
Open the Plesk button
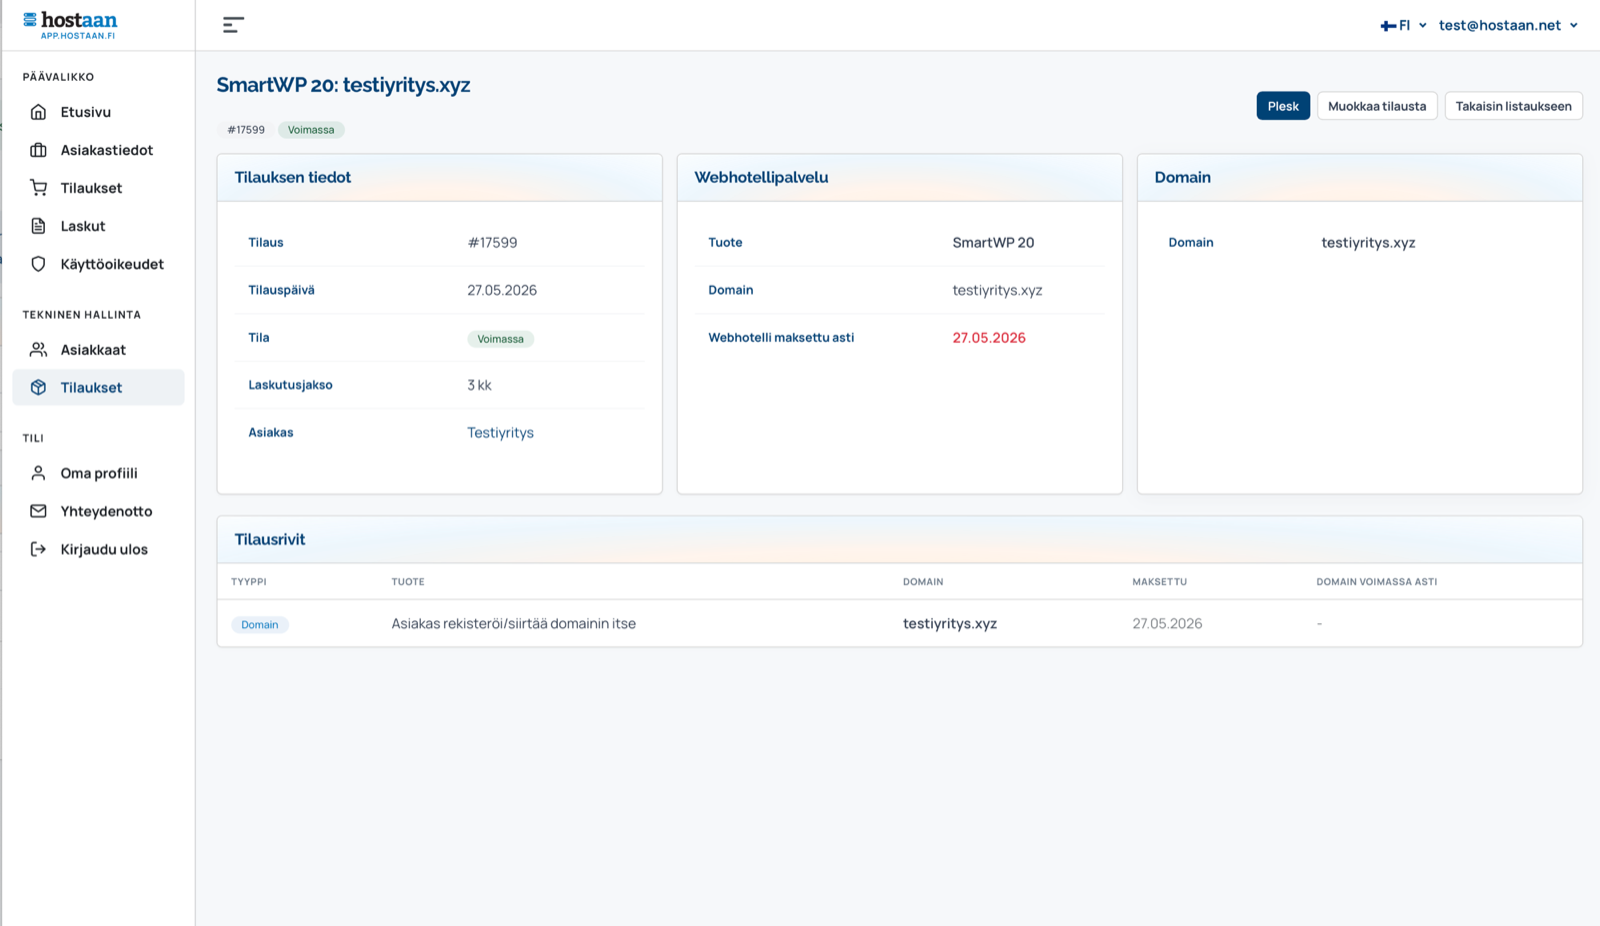pyautogui.click(x=1283, y=106)
